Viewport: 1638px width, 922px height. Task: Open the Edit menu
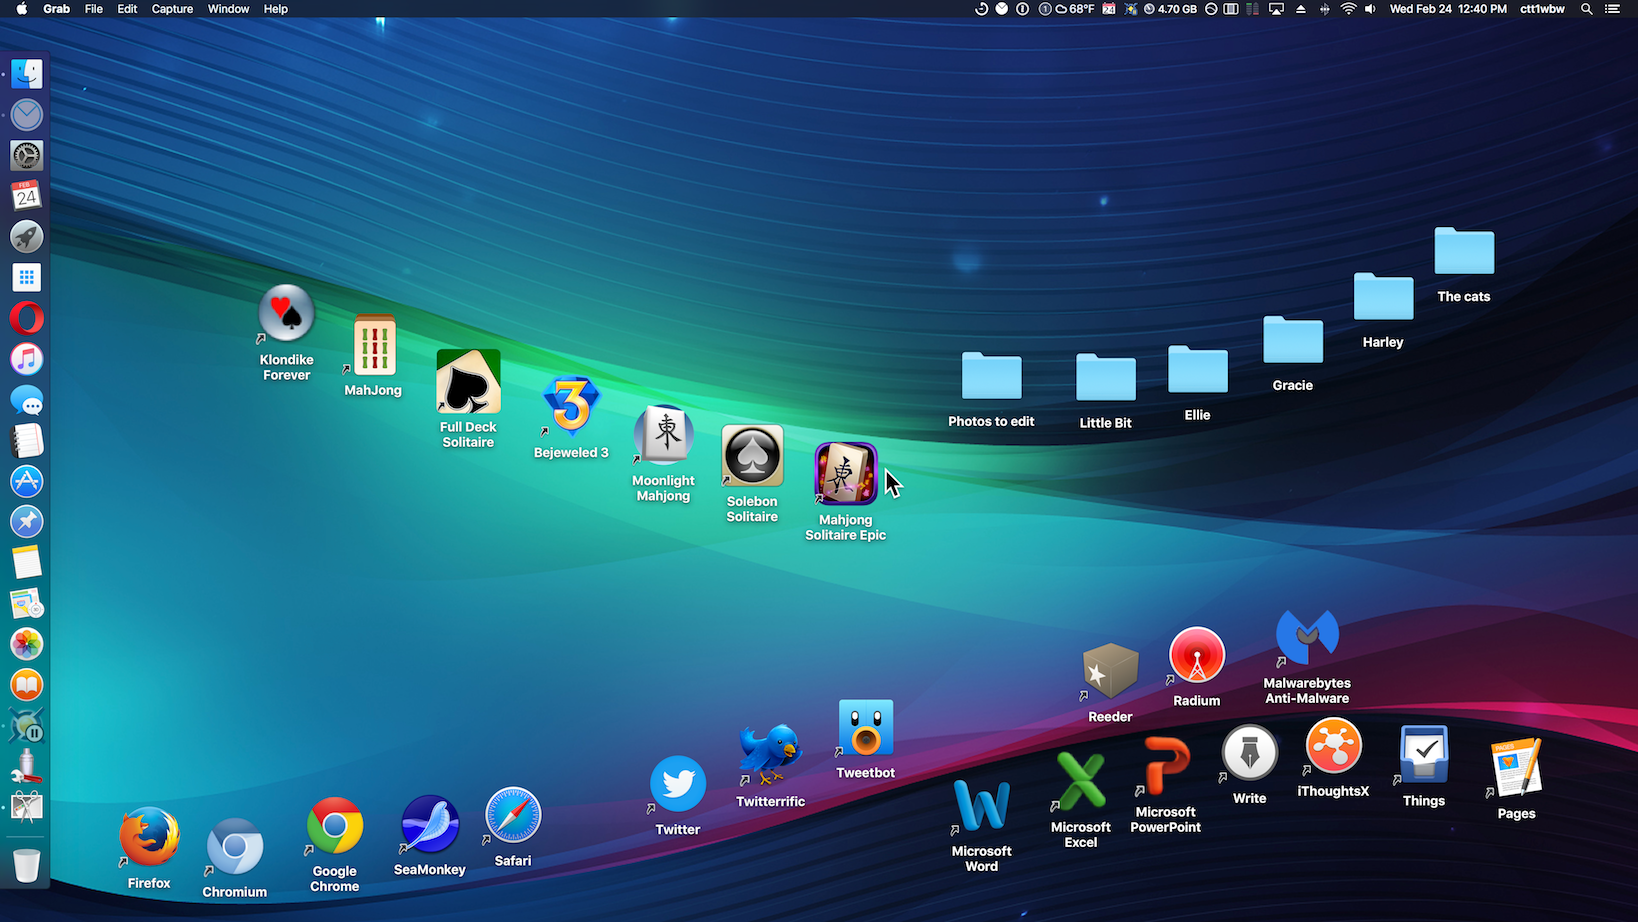click(x=127, y=9)
